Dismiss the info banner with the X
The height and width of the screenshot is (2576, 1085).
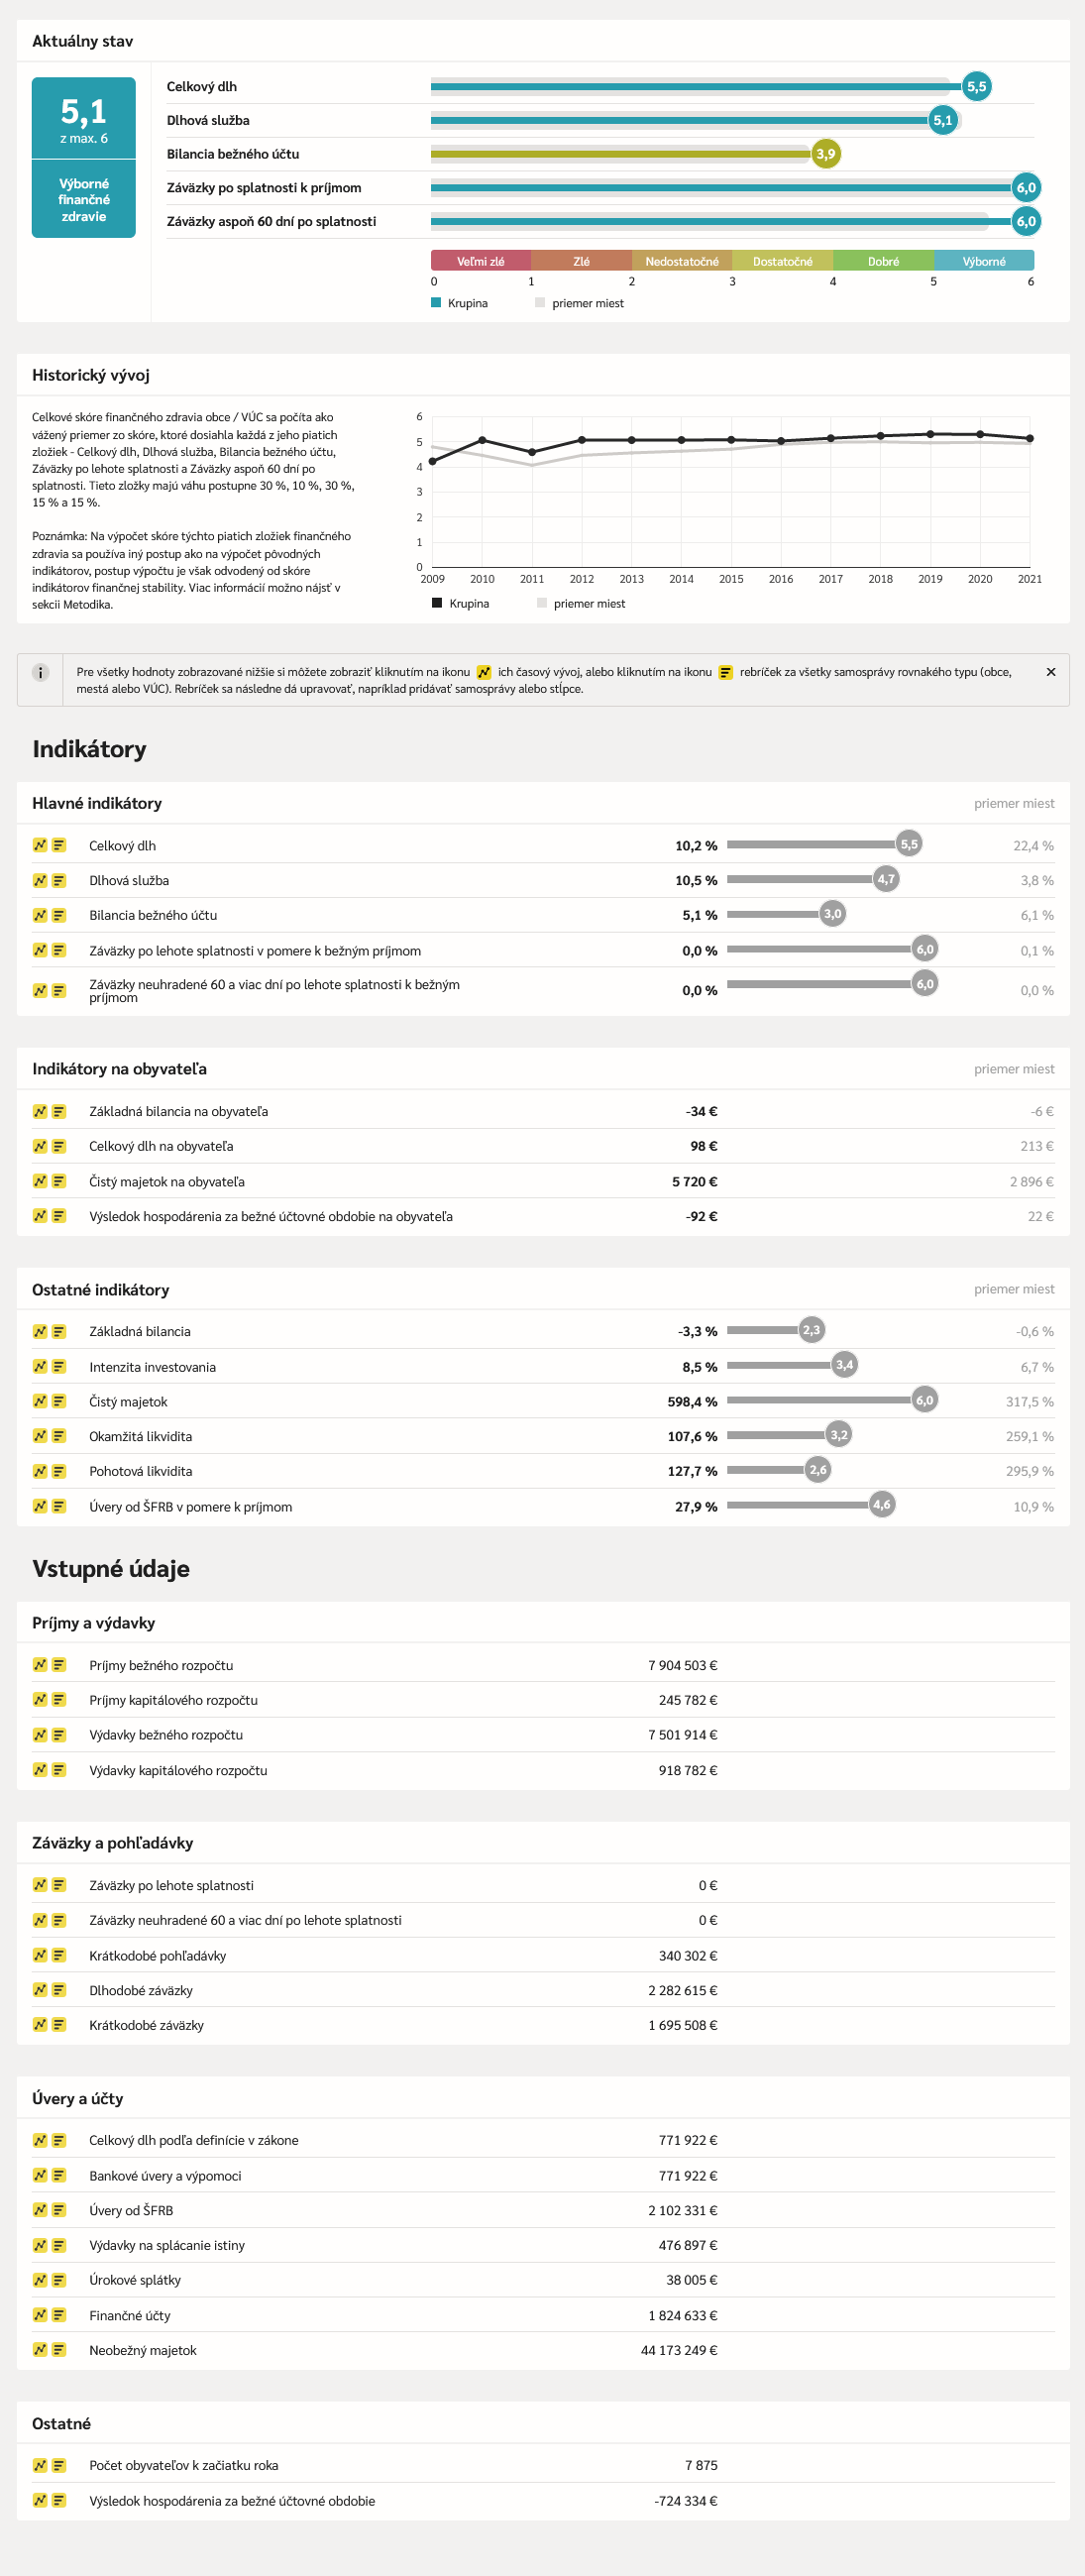[x=1051, y=672]
